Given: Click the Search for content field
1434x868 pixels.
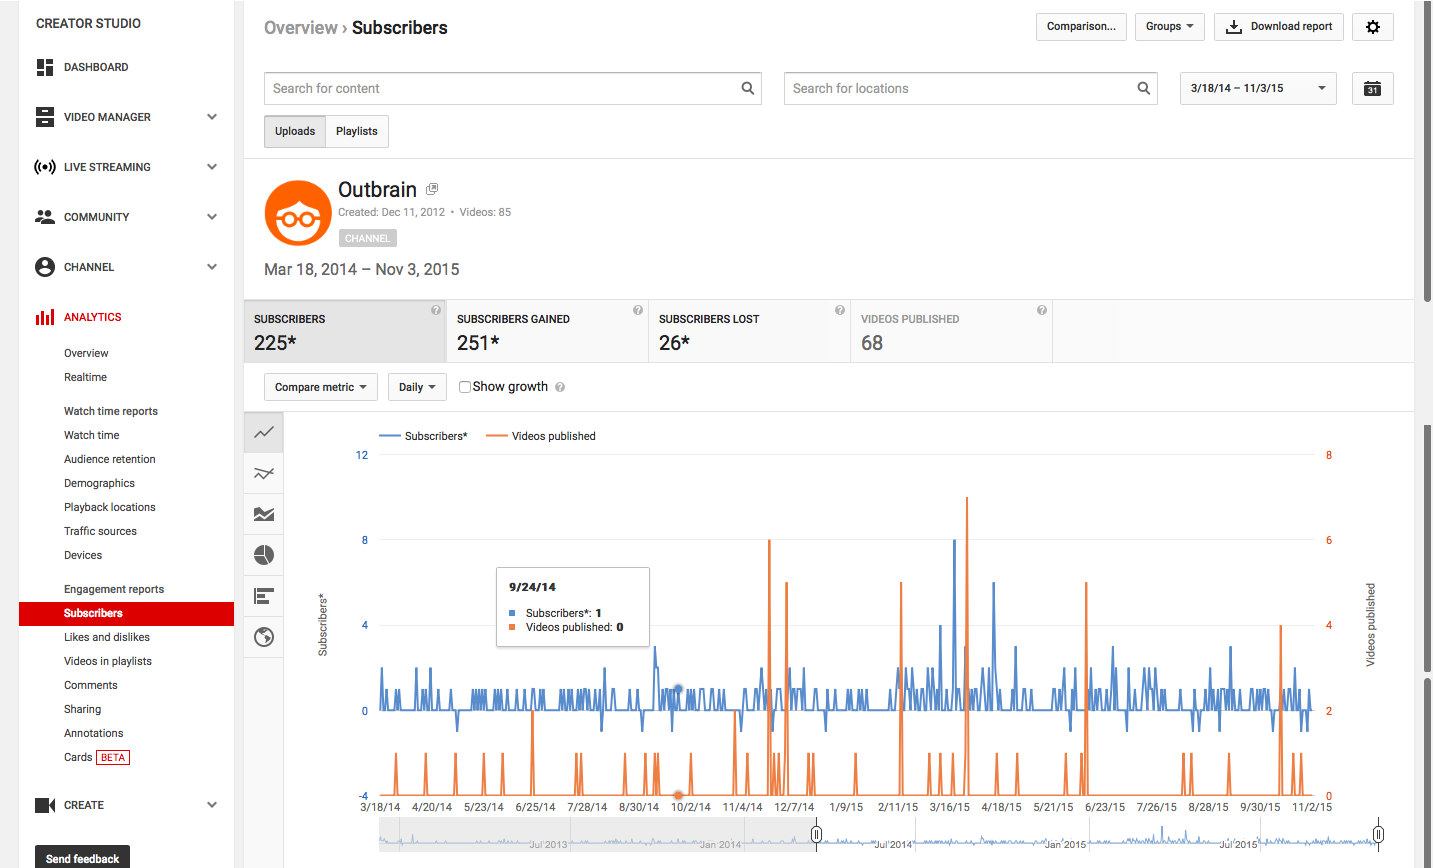Looking at the screenshot, I should [500, 89].
